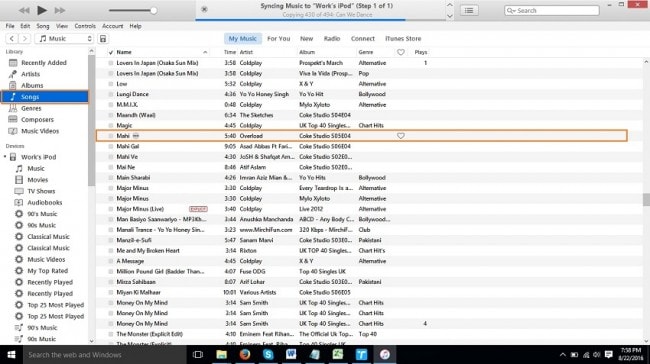Go back with the back arrow
Viewport: 650px width, 364px height.
tap(12, 39)
